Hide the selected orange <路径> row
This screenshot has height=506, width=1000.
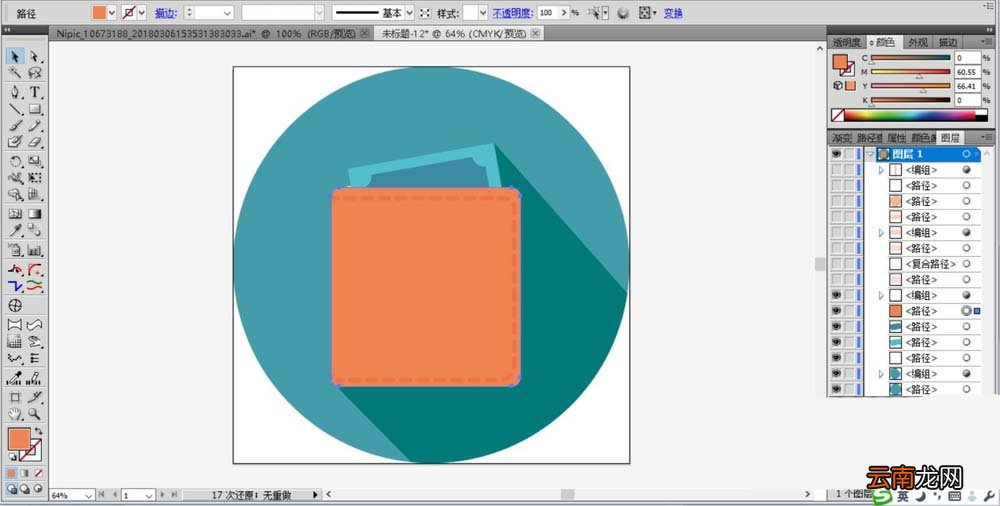tap(836, 311)
